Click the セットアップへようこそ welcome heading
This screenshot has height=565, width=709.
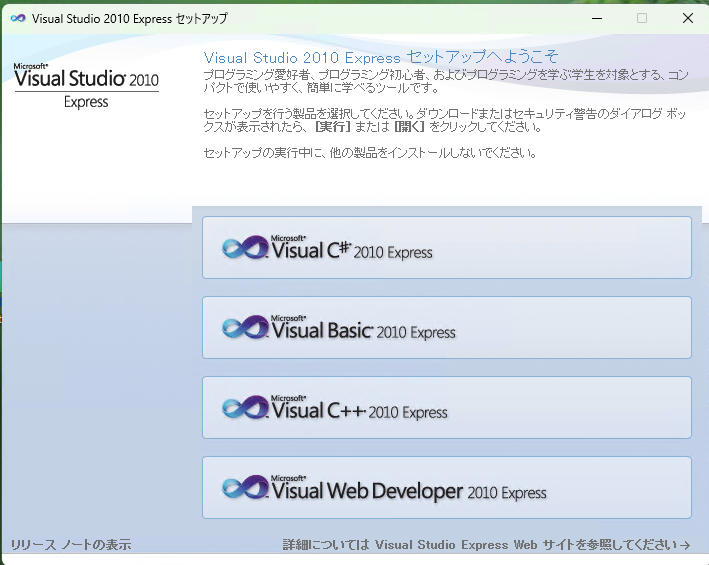tap(380, 56)
